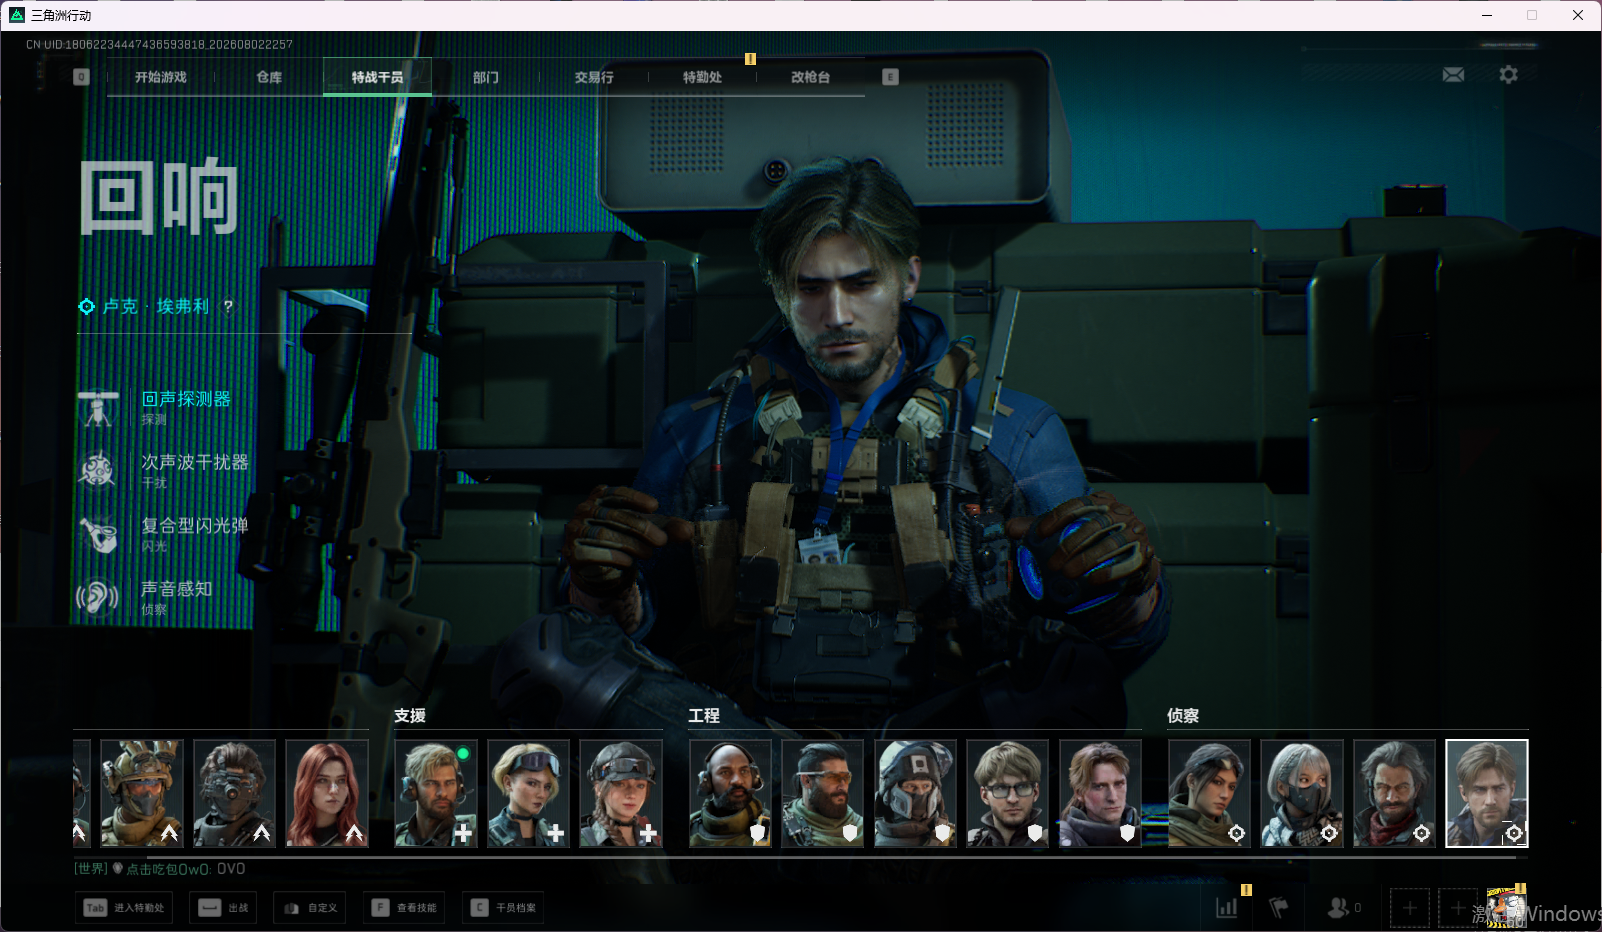Select the 回声探测器 skill icon
This screenshot has height=932, width=1602.
[x=98, y=407]
